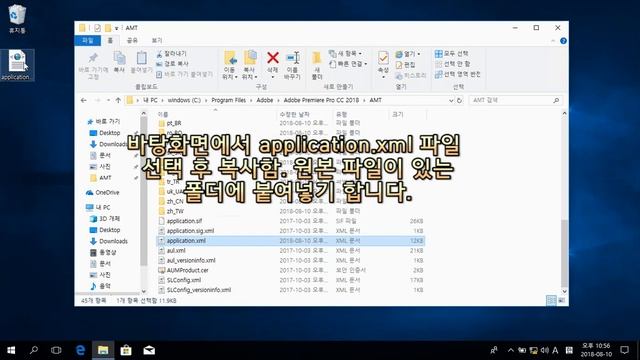This screenshot has height=360, width=640.
Task: Open the Windows Start menu
Action: (11, 350)
